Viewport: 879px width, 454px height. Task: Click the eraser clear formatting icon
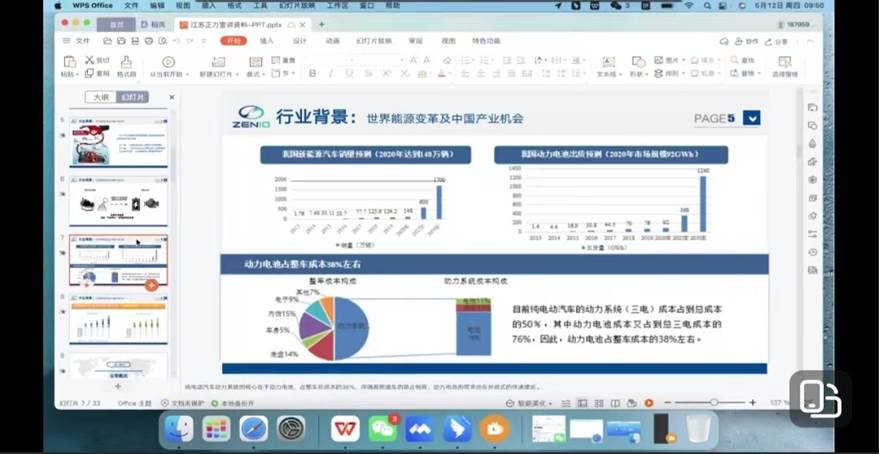coord(447,60)
